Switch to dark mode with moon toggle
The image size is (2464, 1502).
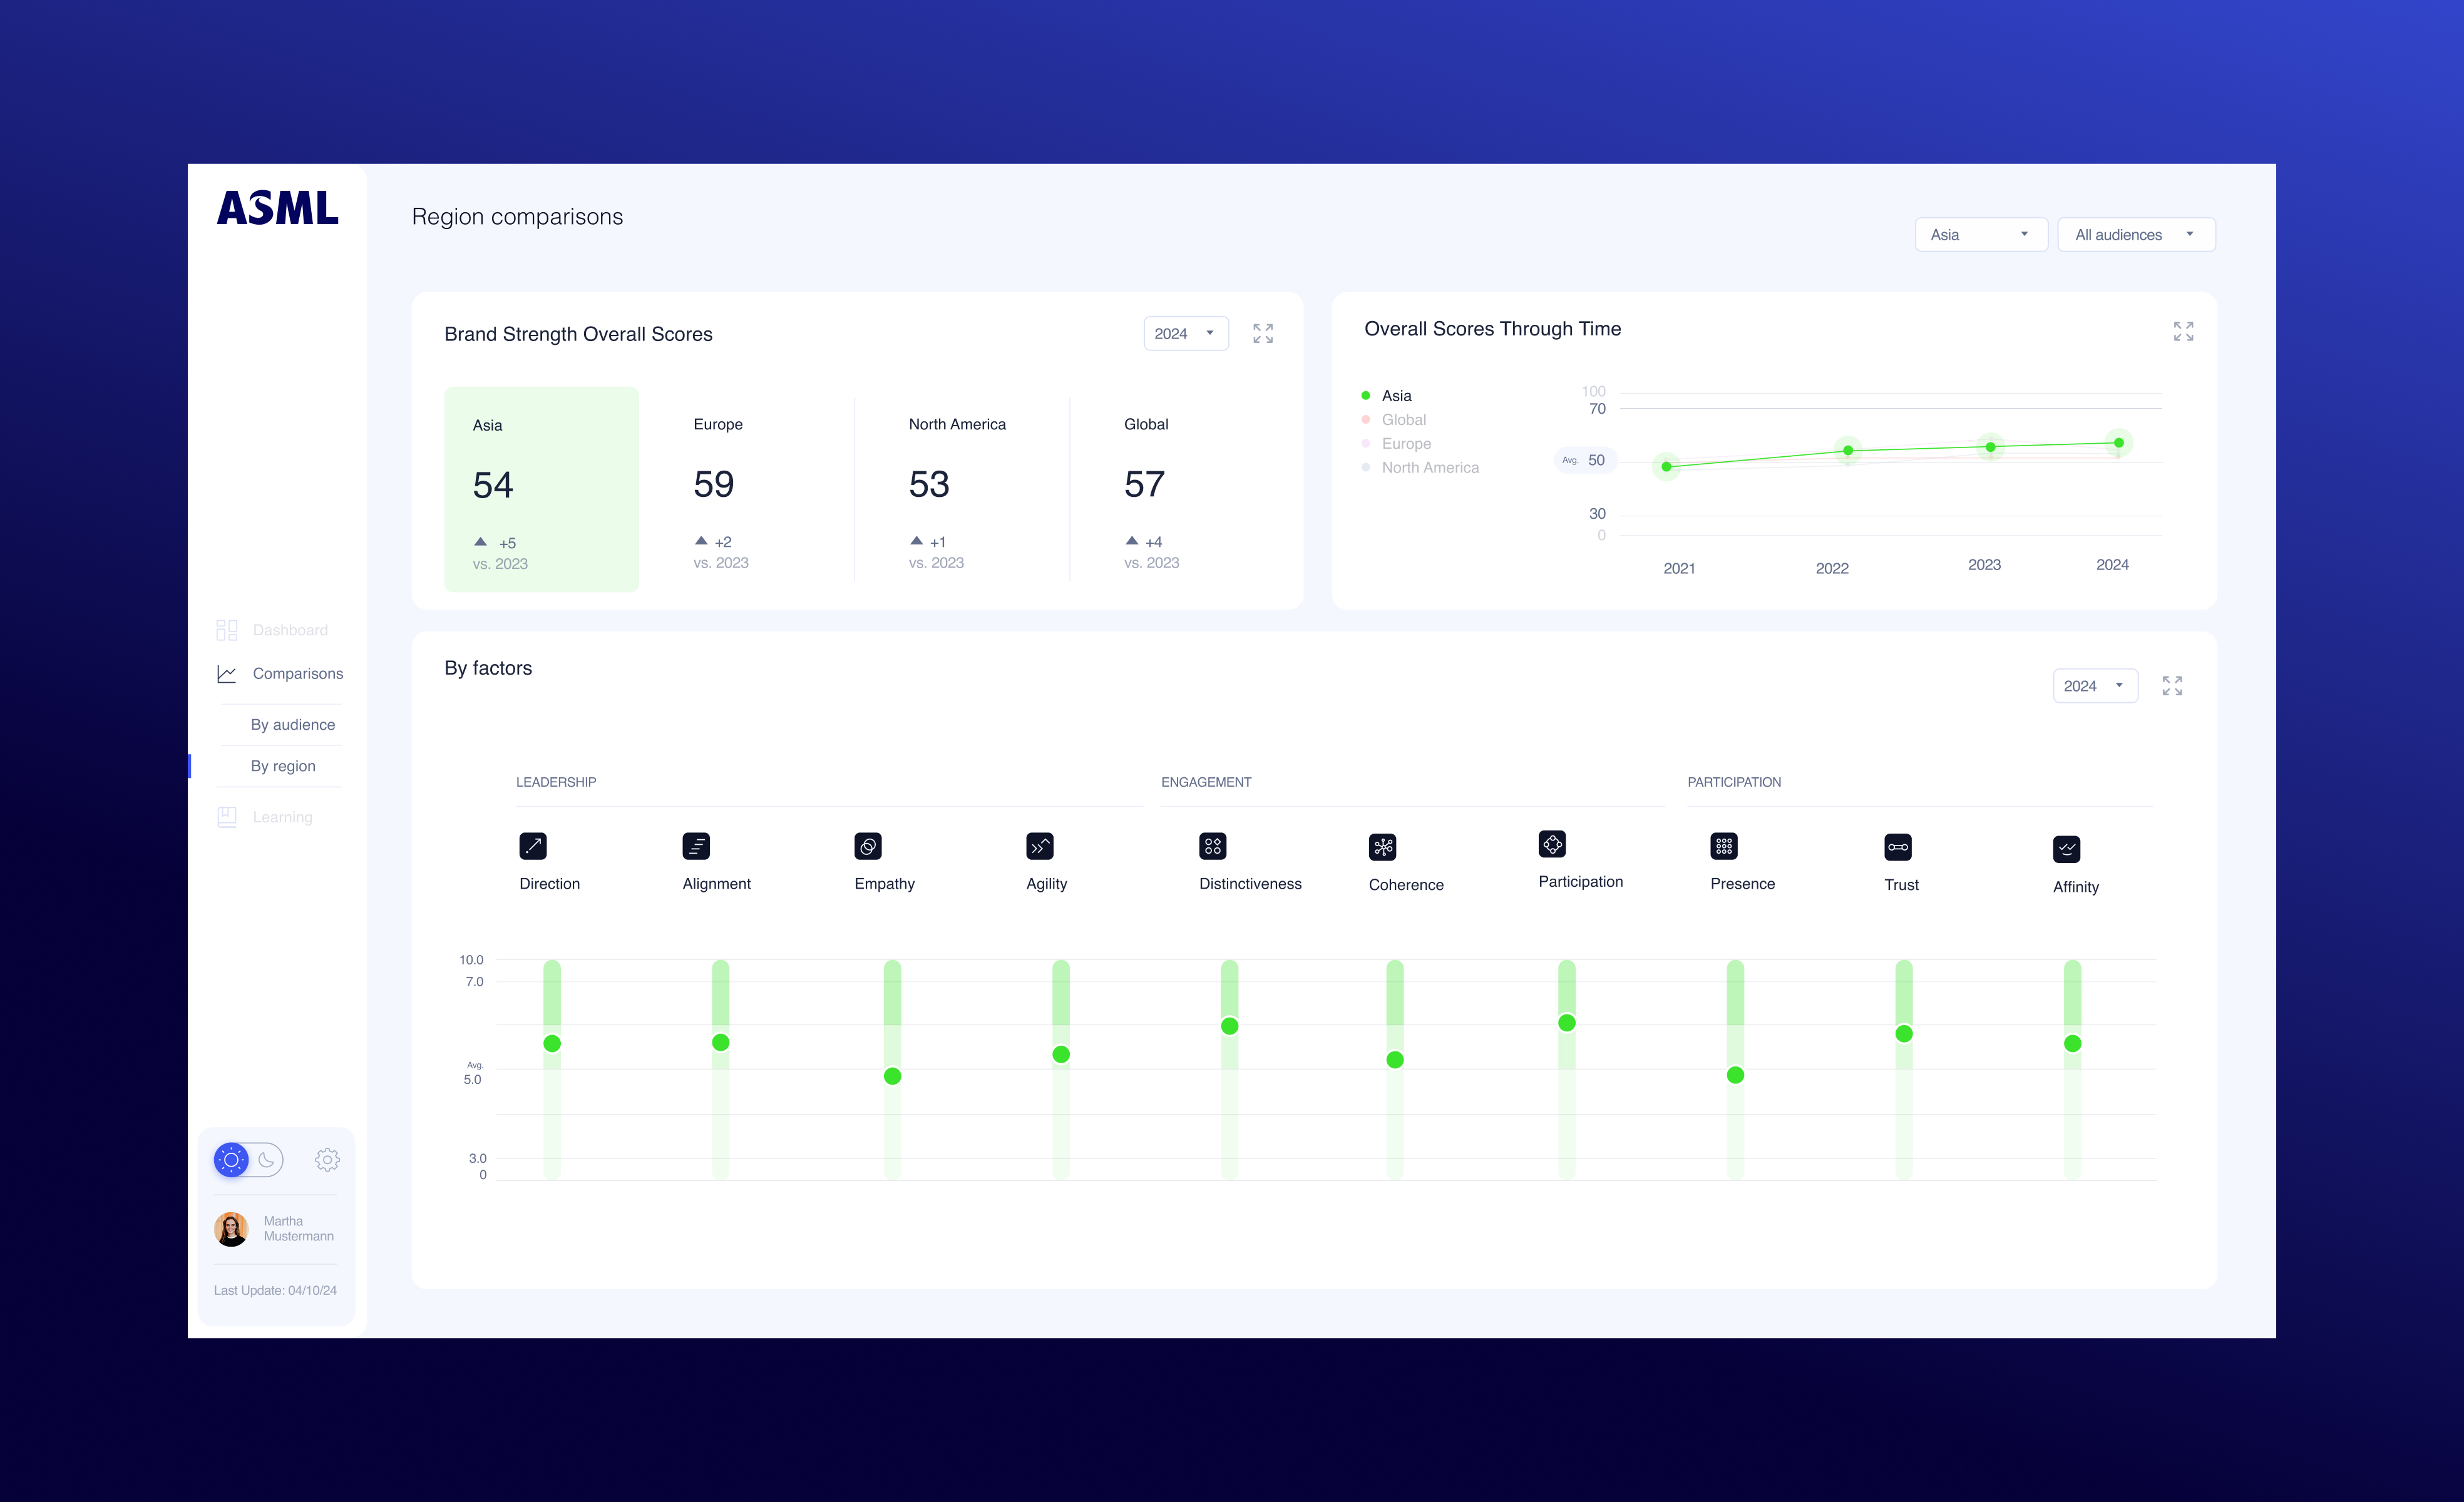266,1160
